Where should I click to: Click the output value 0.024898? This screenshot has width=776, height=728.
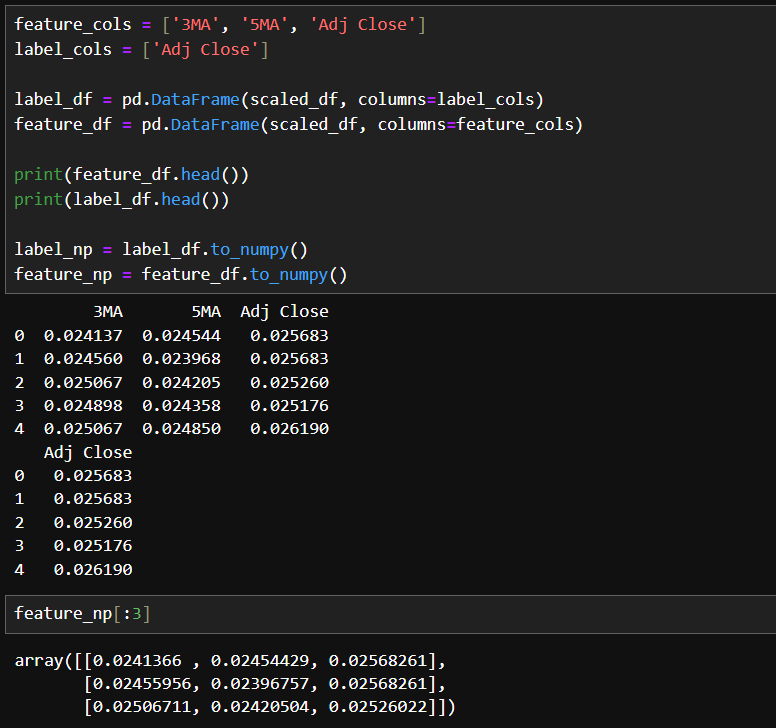coord(83,406)
